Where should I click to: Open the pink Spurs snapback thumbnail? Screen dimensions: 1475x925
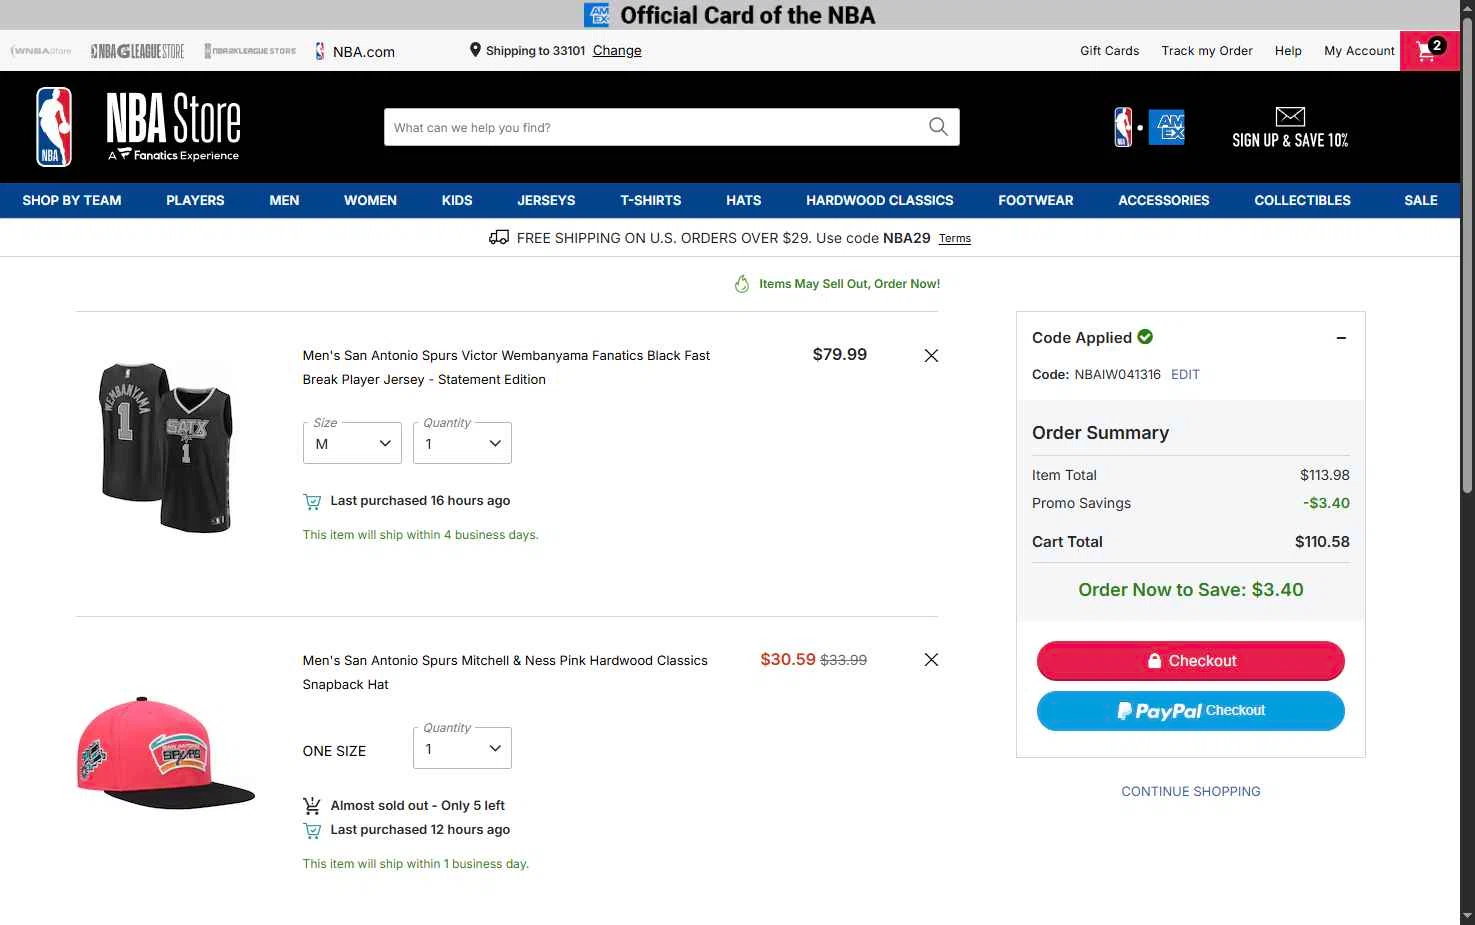tap(166, 752)
